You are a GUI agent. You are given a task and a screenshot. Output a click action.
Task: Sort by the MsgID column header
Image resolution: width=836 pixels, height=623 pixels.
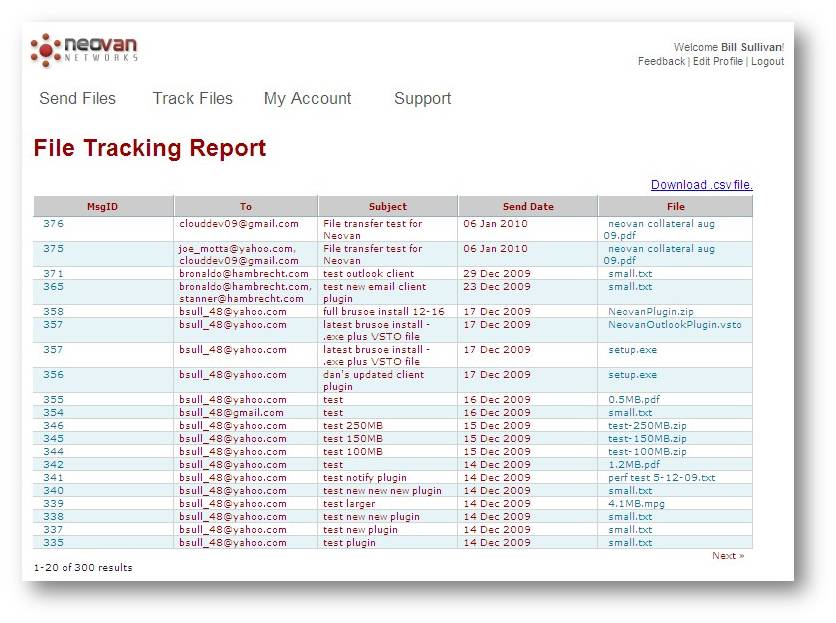point(102,206)
